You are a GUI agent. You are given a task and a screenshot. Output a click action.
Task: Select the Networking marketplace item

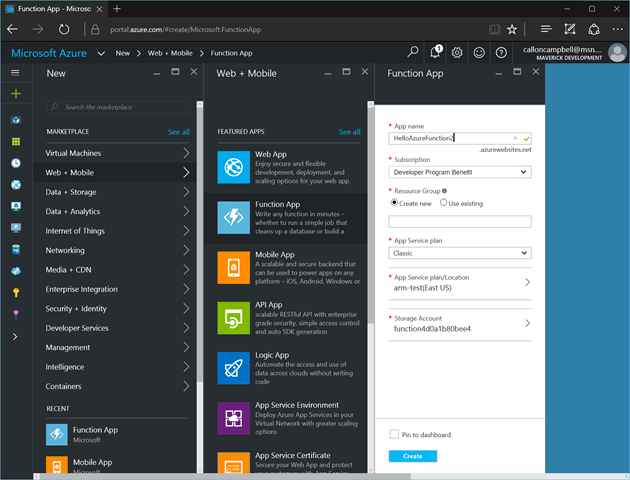tap(115, 250)
